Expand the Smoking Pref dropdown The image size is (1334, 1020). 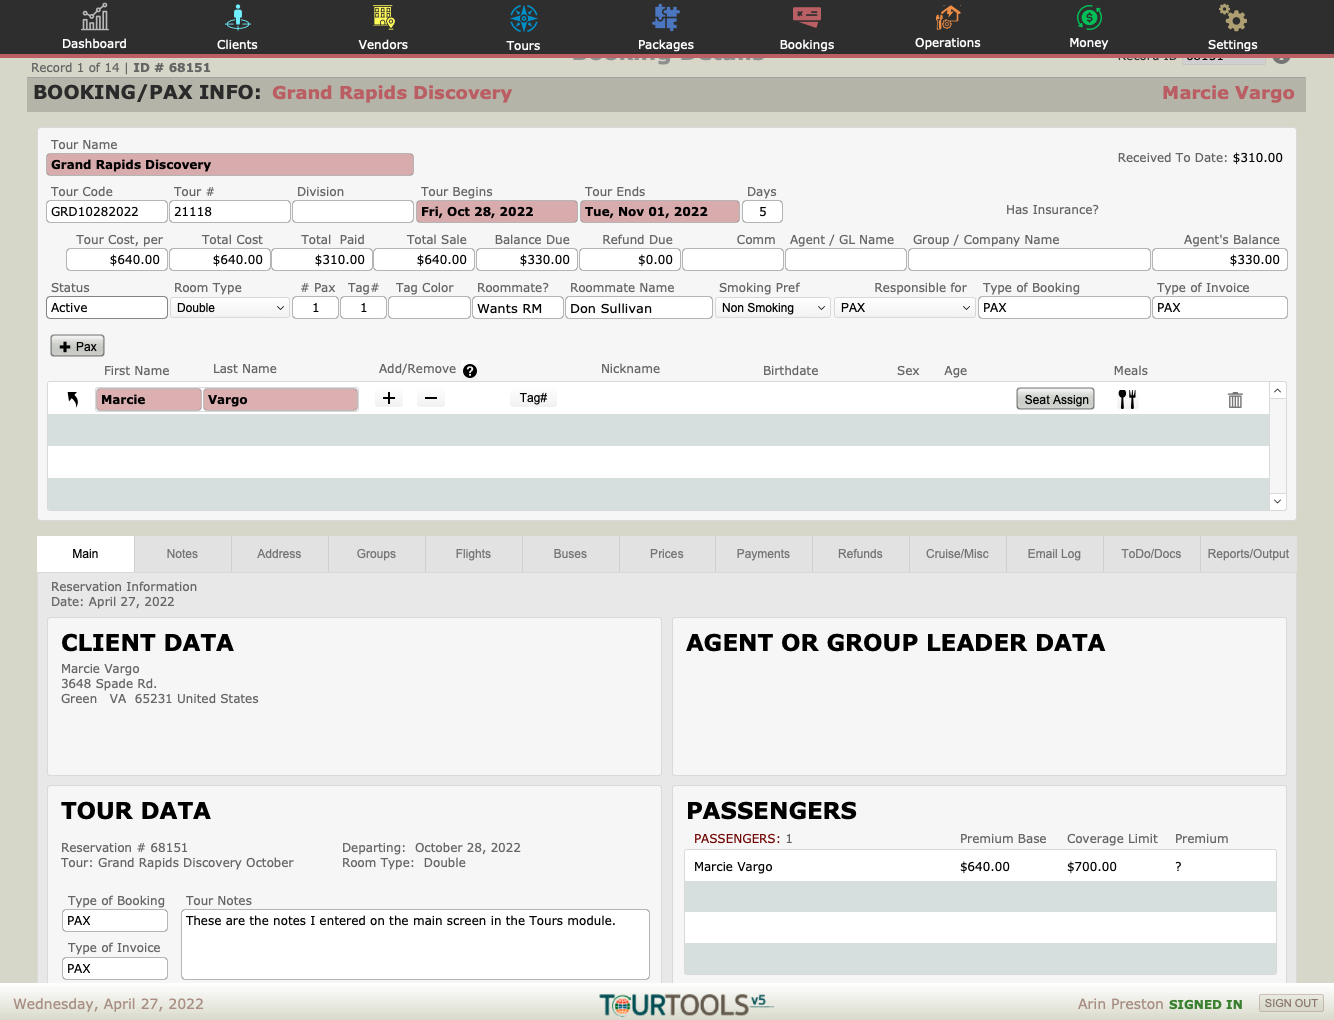click(773, 308)
